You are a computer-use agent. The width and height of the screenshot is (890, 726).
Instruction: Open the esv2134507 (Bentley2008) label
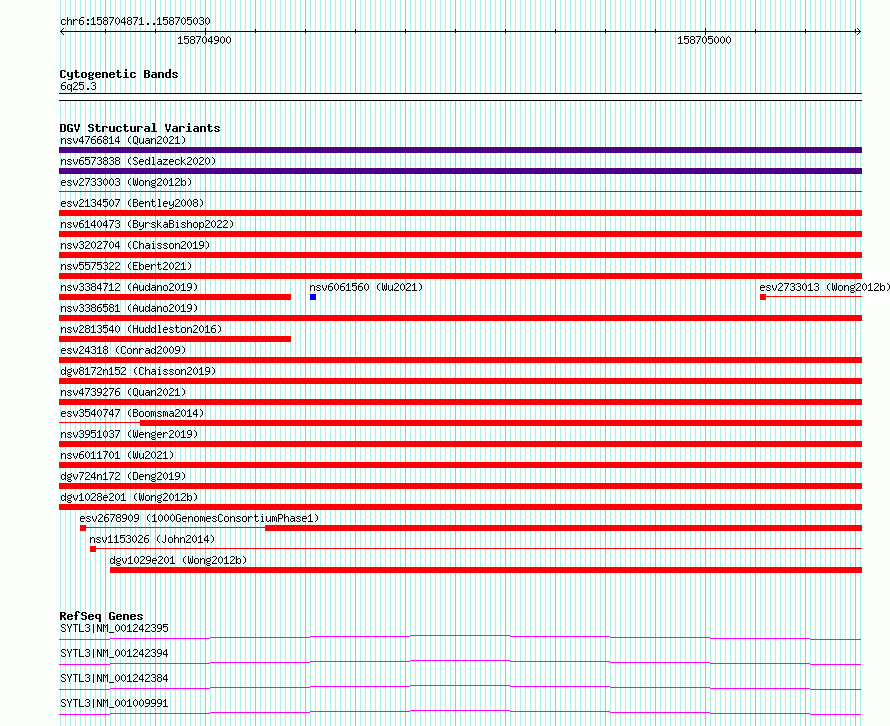(x=132, y=203)
